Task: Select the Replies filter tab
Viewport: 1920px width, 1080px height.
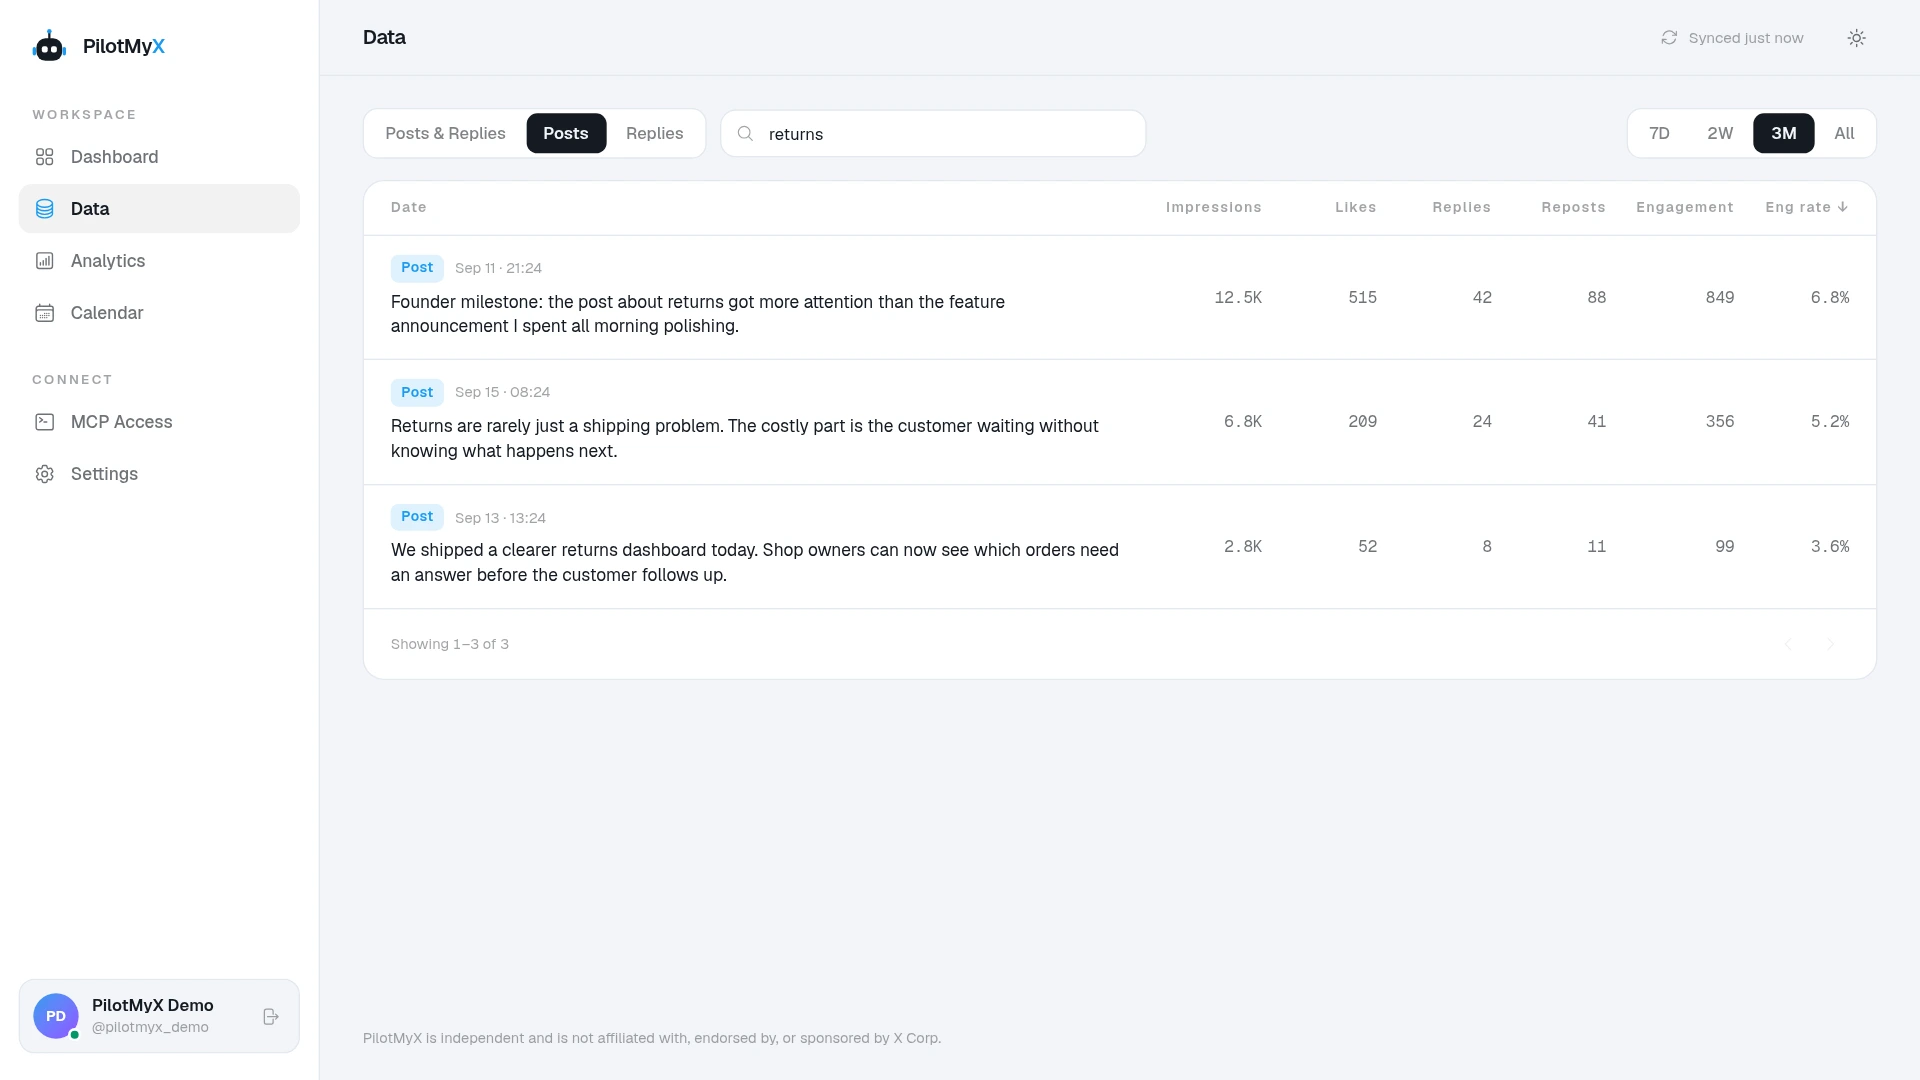Action: point(655,133)
